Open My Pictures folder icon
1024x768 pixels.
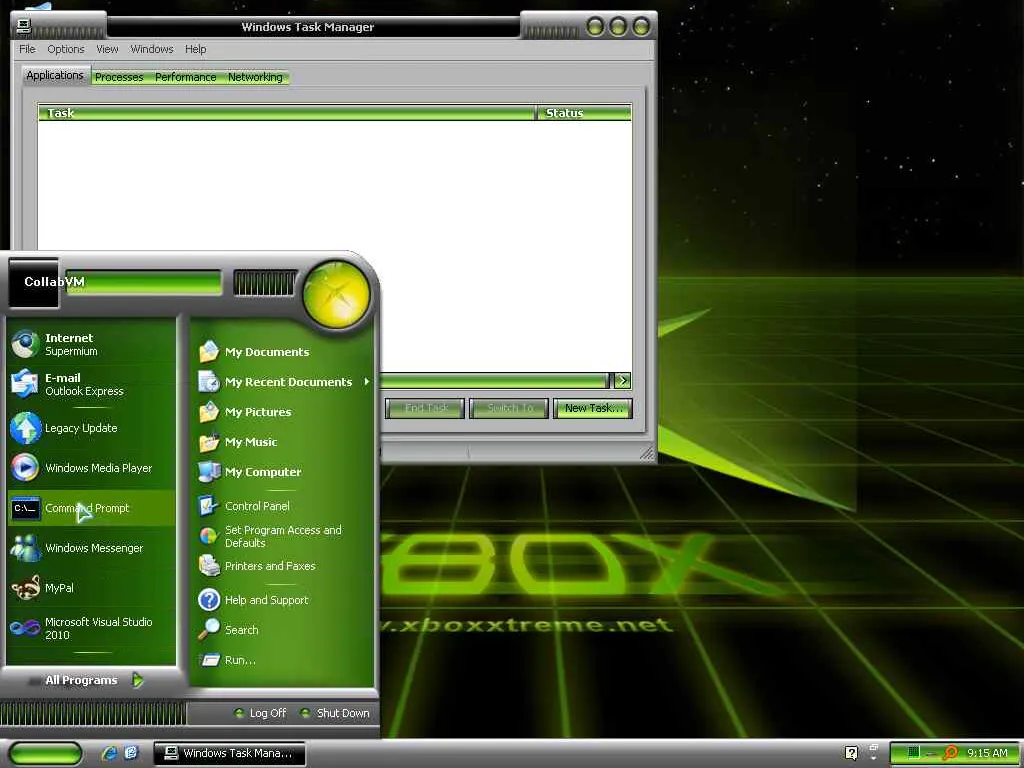[209, 412]
